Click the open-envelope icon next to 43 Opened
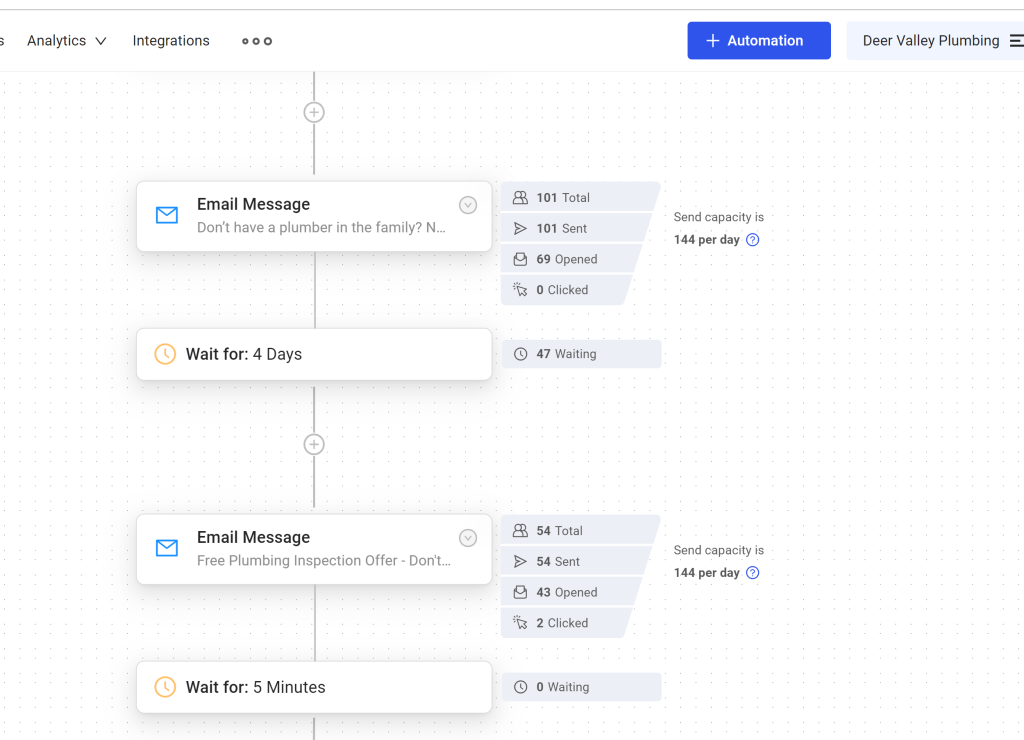This screenshot has width=1024, height=740. pyautogui.click(x=520, y=592)
